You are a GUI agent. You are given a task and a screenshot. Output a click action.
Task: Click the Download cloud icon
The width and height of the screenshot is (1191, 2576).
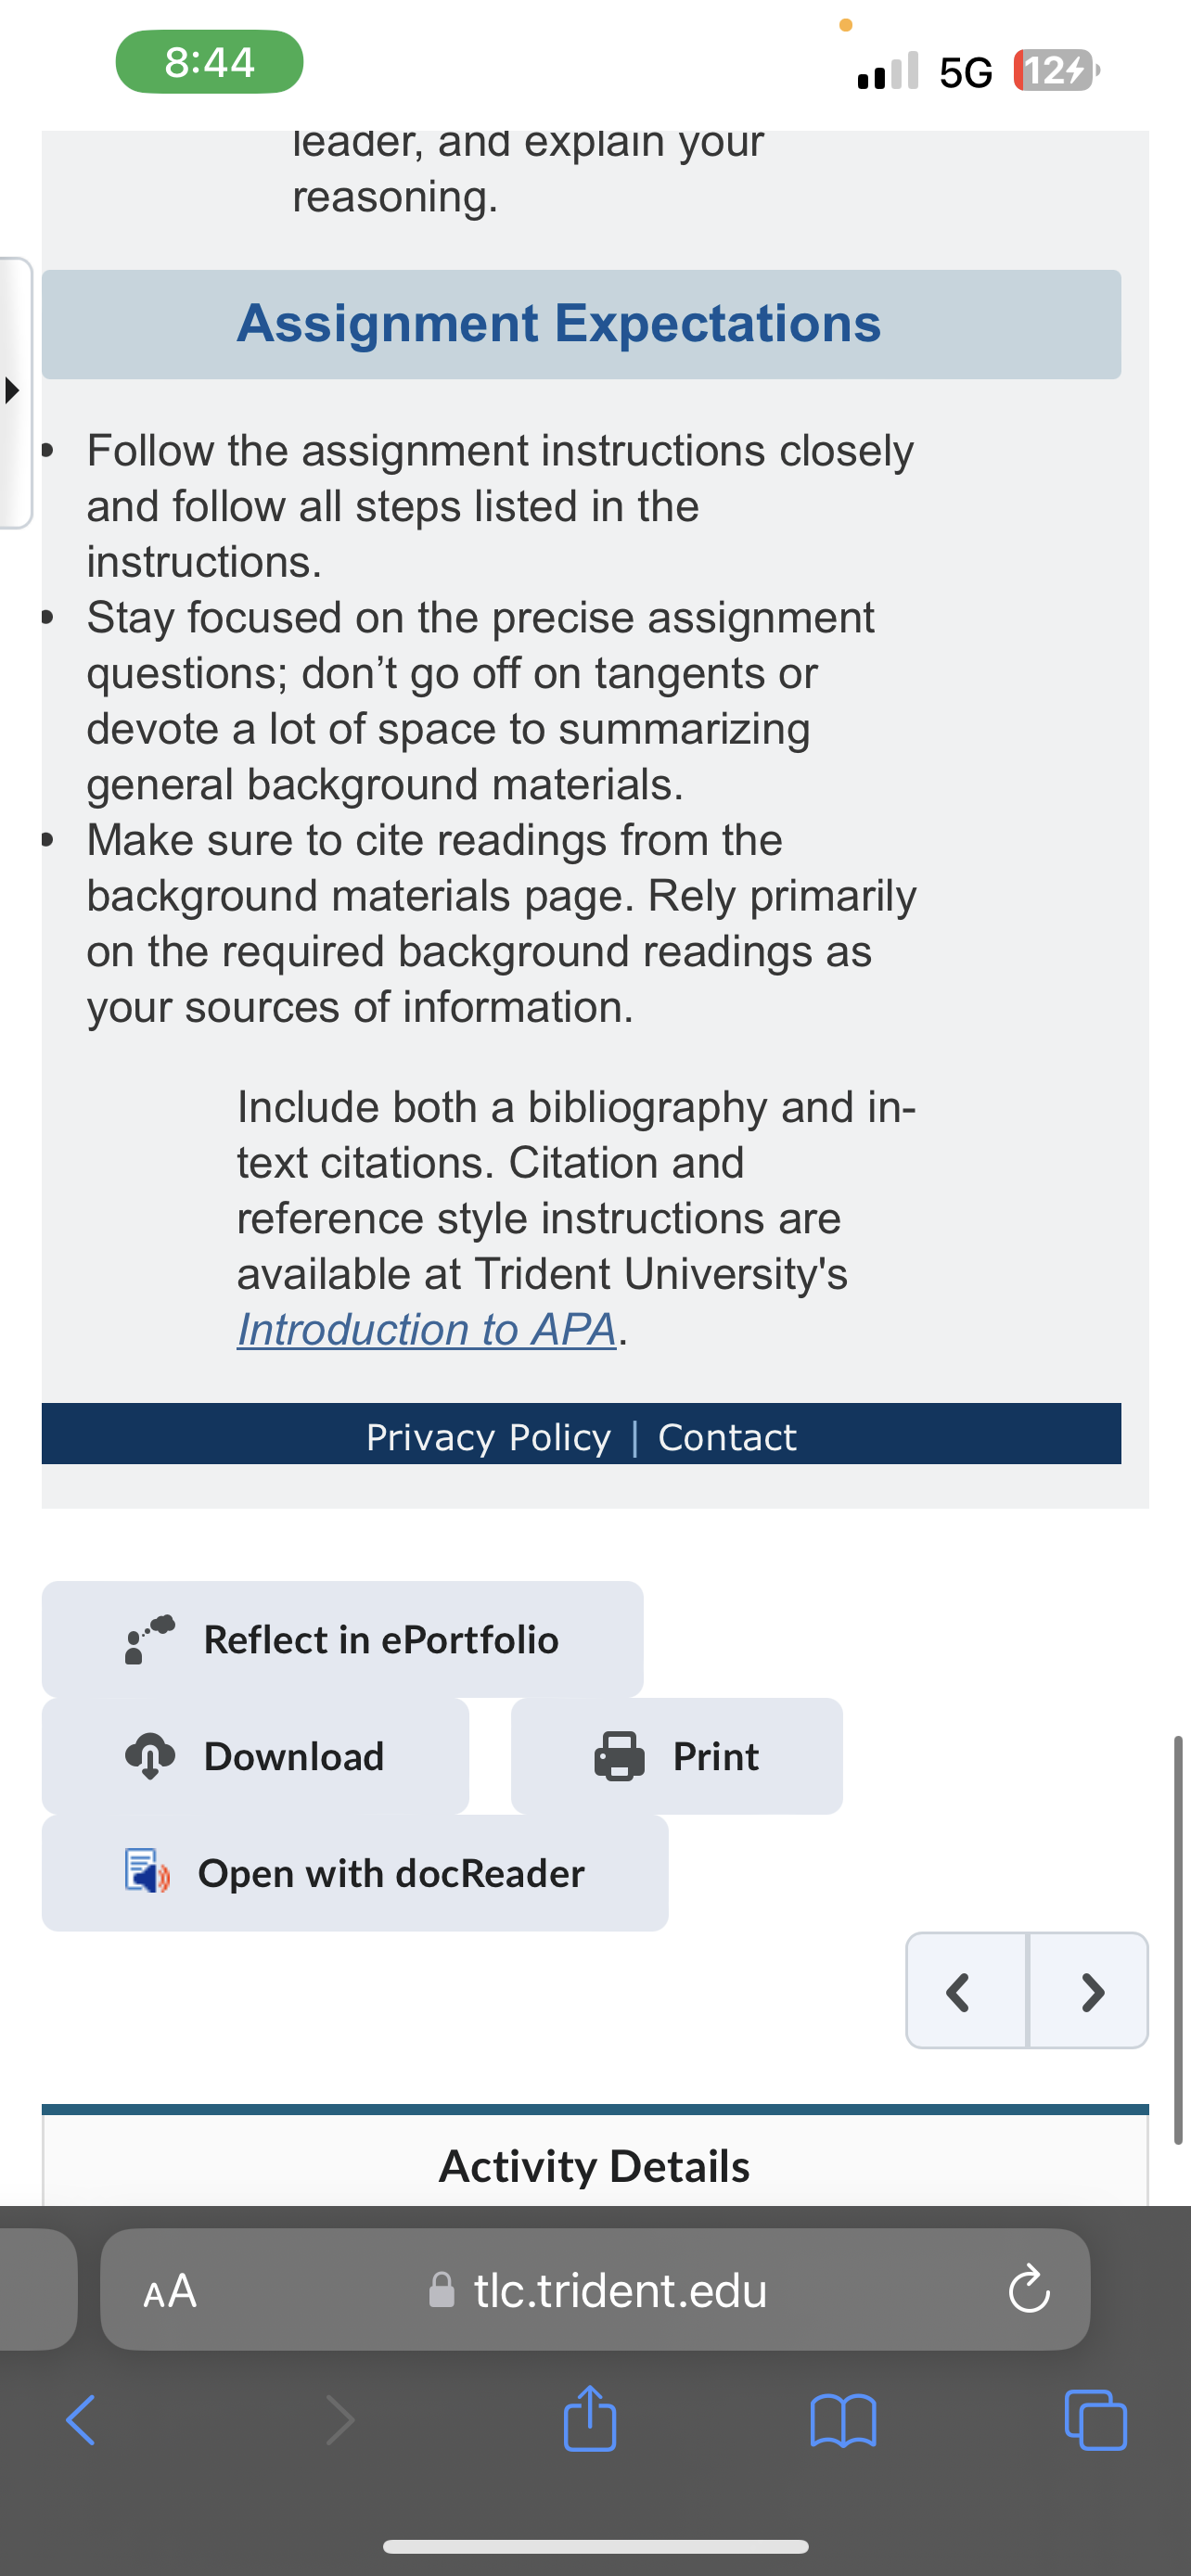pyautogui.click(x=150, y=1756)
